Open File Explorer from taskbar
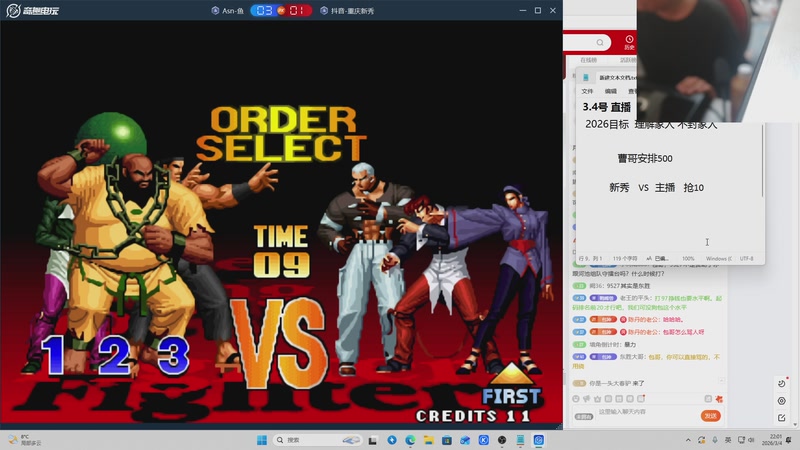Screen dimensions: 800x450 point(429,440)
